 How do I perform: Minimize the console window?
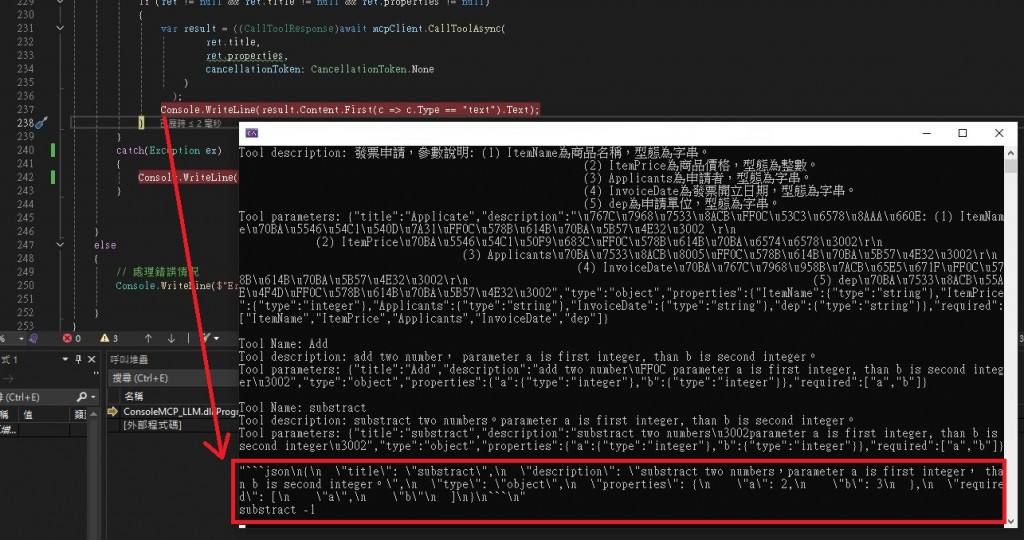coord(927,133)
